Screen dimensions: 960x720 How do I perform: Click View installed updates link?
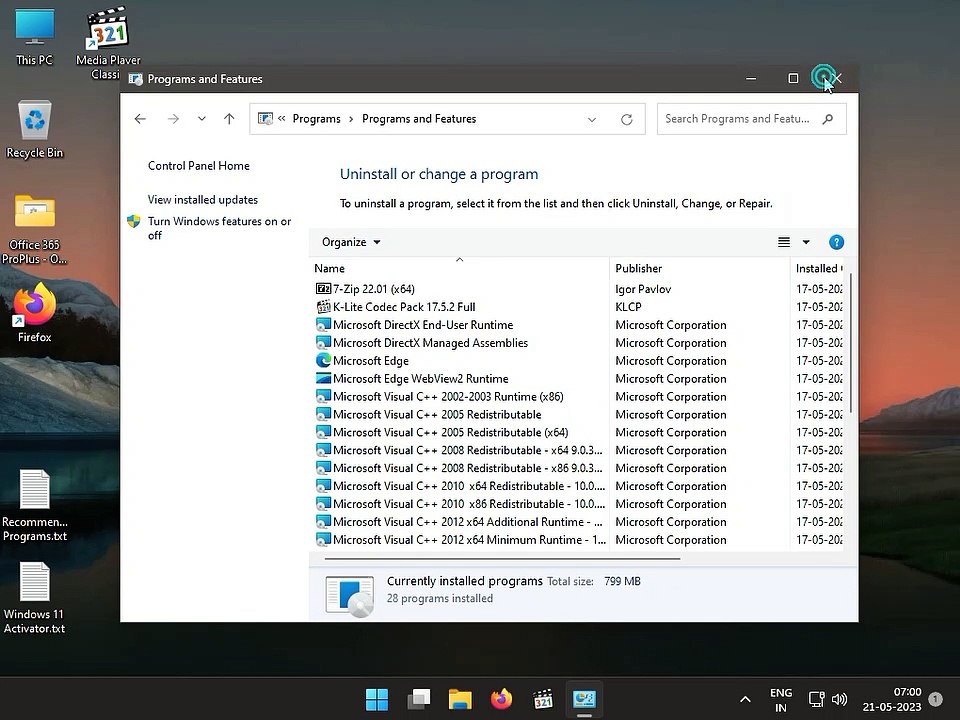point(203,200)
